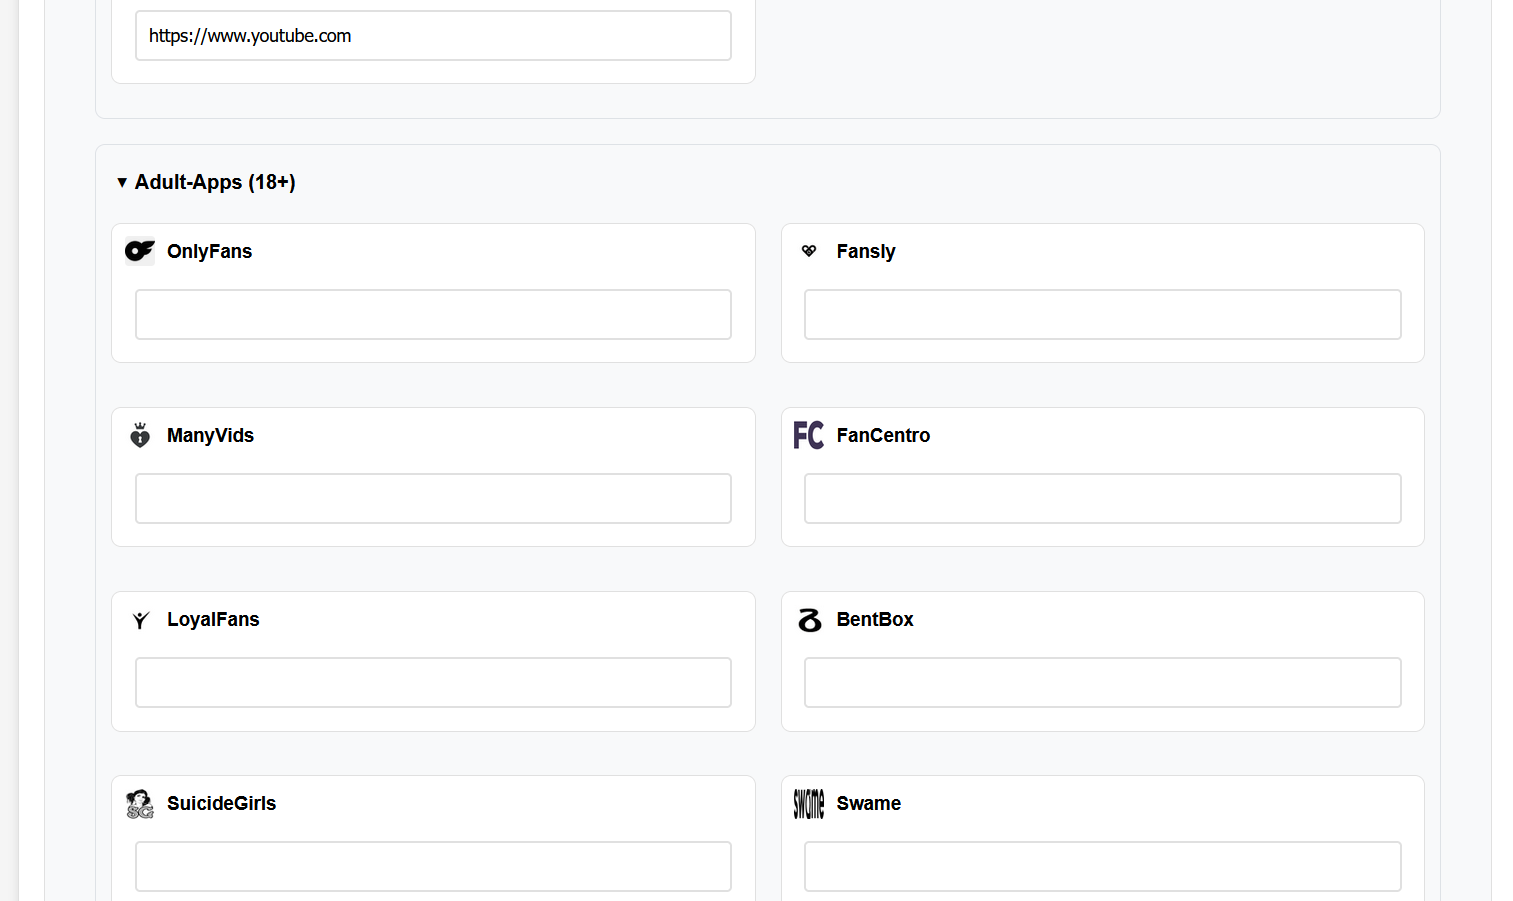1513x901 pixels.
Task: Click the LoyalFans logo icon
Action: point(140,620)
